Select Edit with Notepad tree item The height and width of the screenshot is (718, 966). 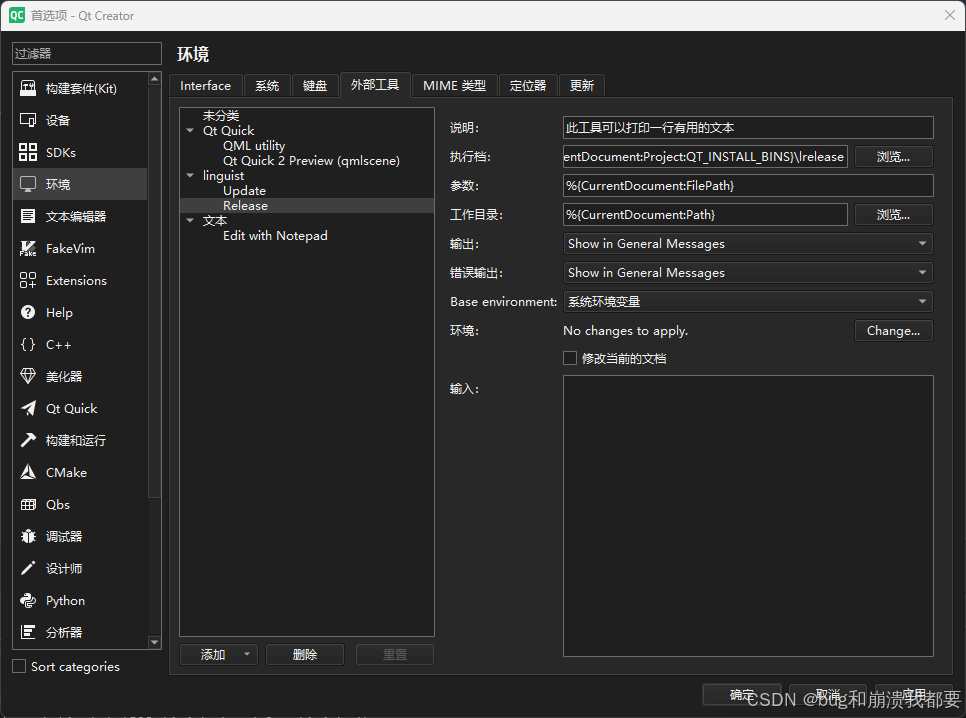click(x=275, y=235)
